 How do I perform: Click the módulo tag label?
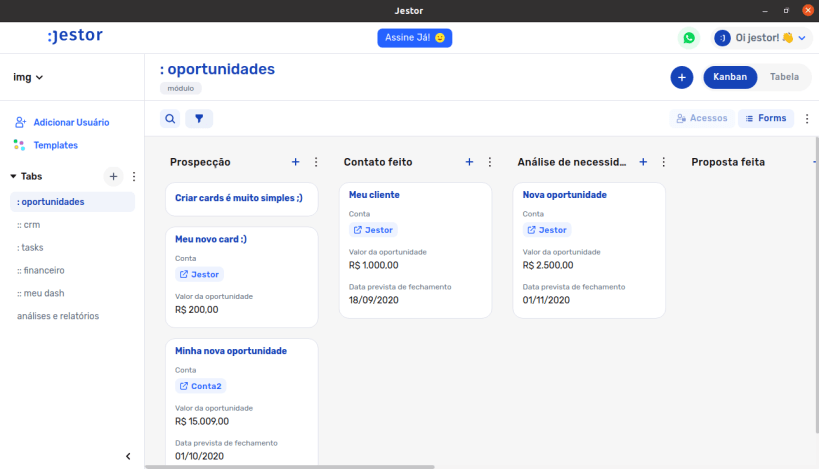click(x=181, y=88)
